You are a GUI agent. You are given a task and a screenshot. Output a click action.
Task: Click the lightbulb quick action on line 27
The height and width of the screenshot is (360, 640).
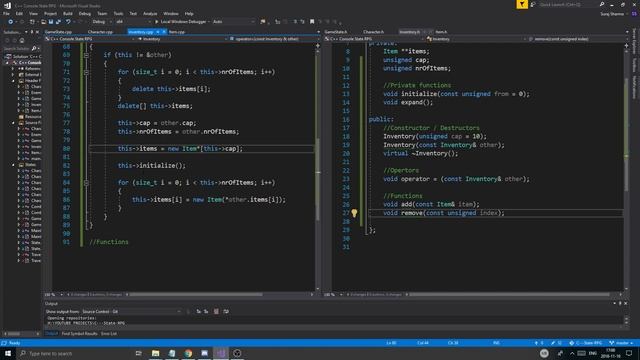pos(354,213)
